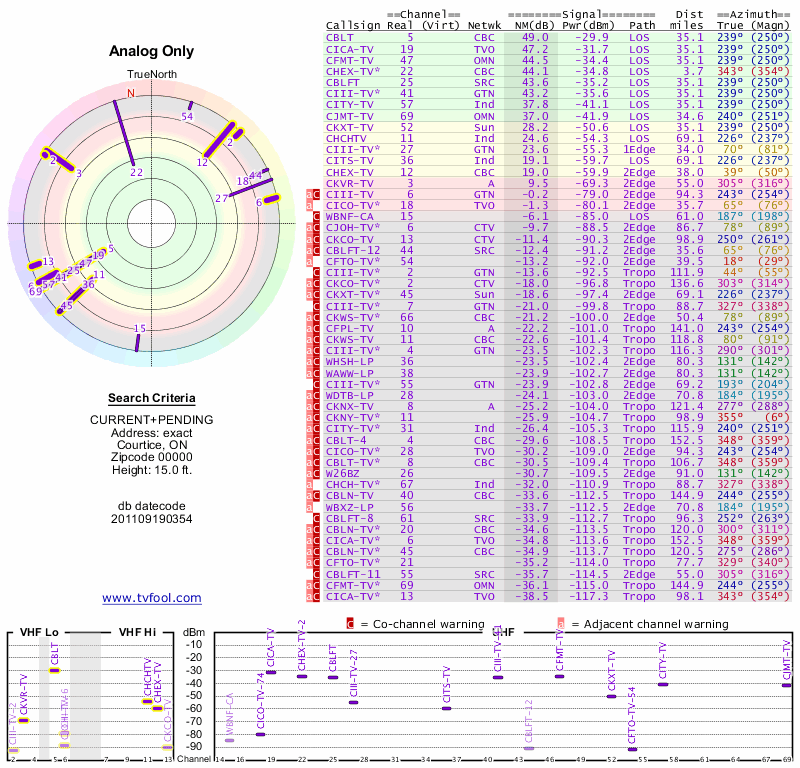Click the Netwk column header
The height and width of the screenshot is (768, 800).
tap(484, 26)
